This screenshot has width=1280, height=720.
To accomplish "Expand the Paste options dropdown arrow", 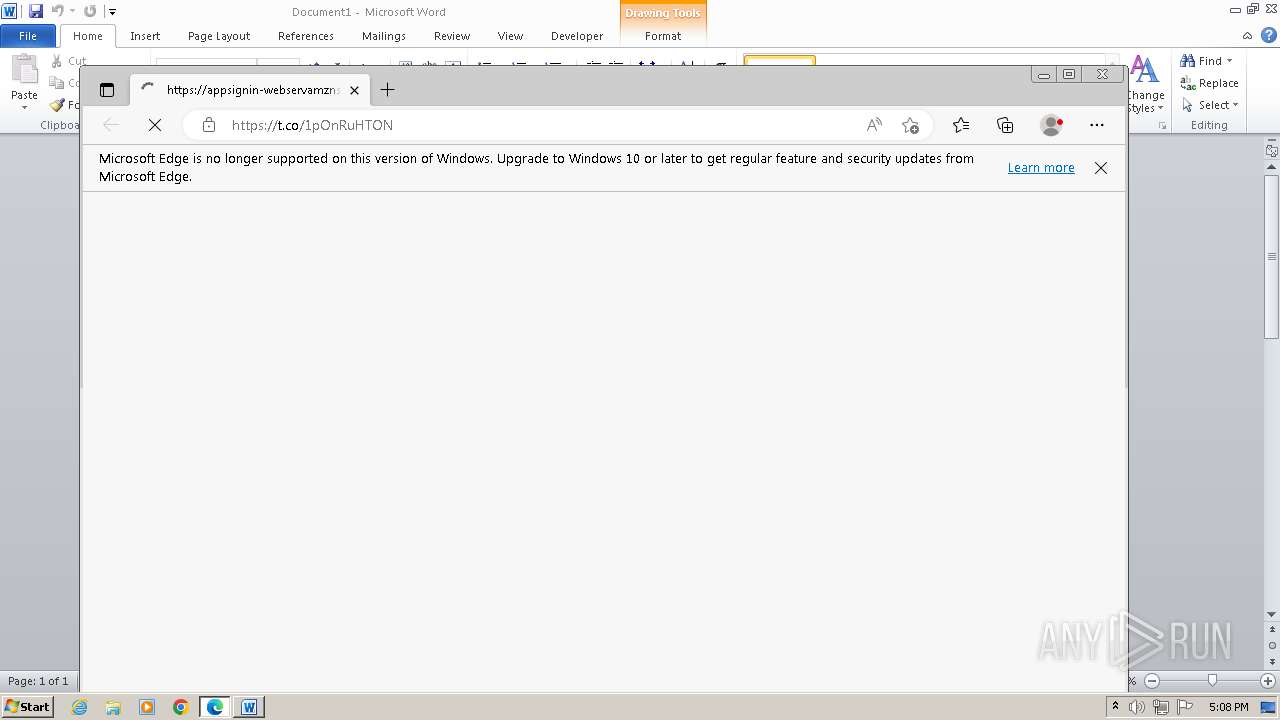I will pos(24,108).
